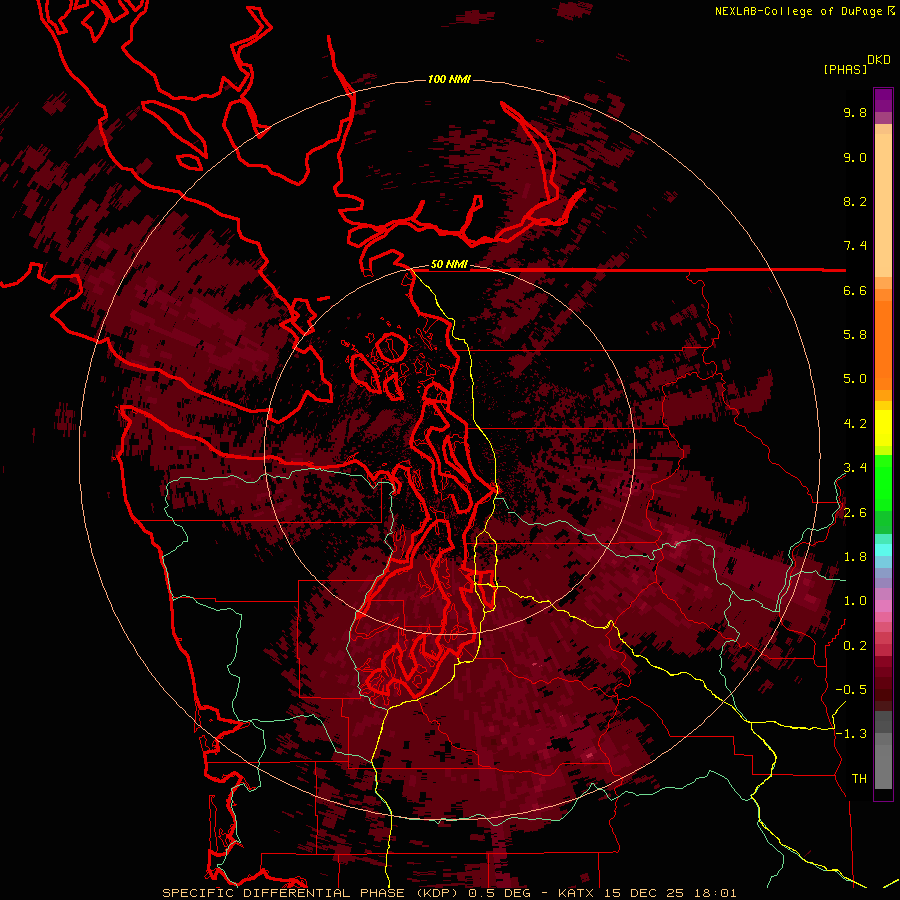This screenshot has height=900, width=900.
Task: Click the cyan segment of the color bar
Action: pos(883,550)
